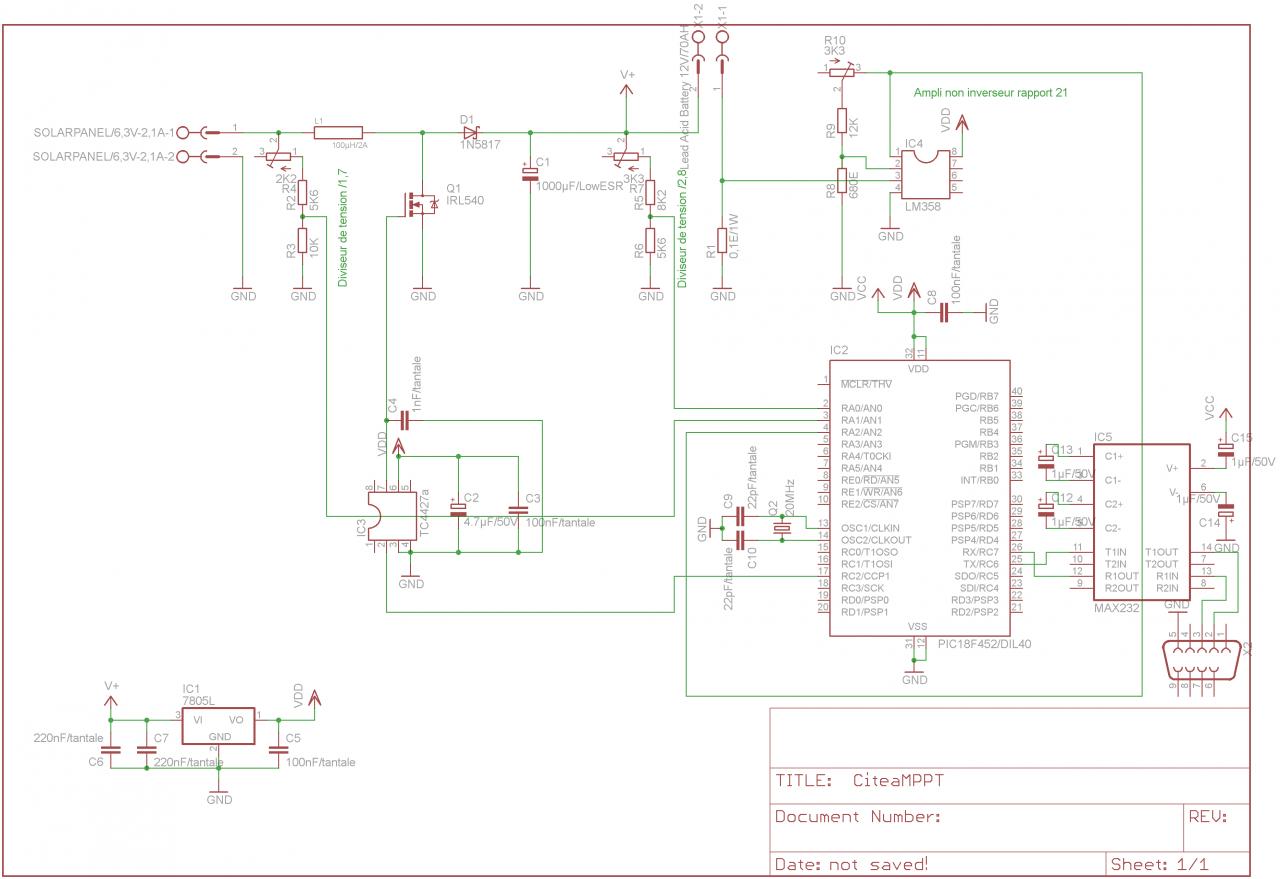Select the "RA0/AN0" pin name
This screenshot has width=1280, height=879.
(862, 408)
